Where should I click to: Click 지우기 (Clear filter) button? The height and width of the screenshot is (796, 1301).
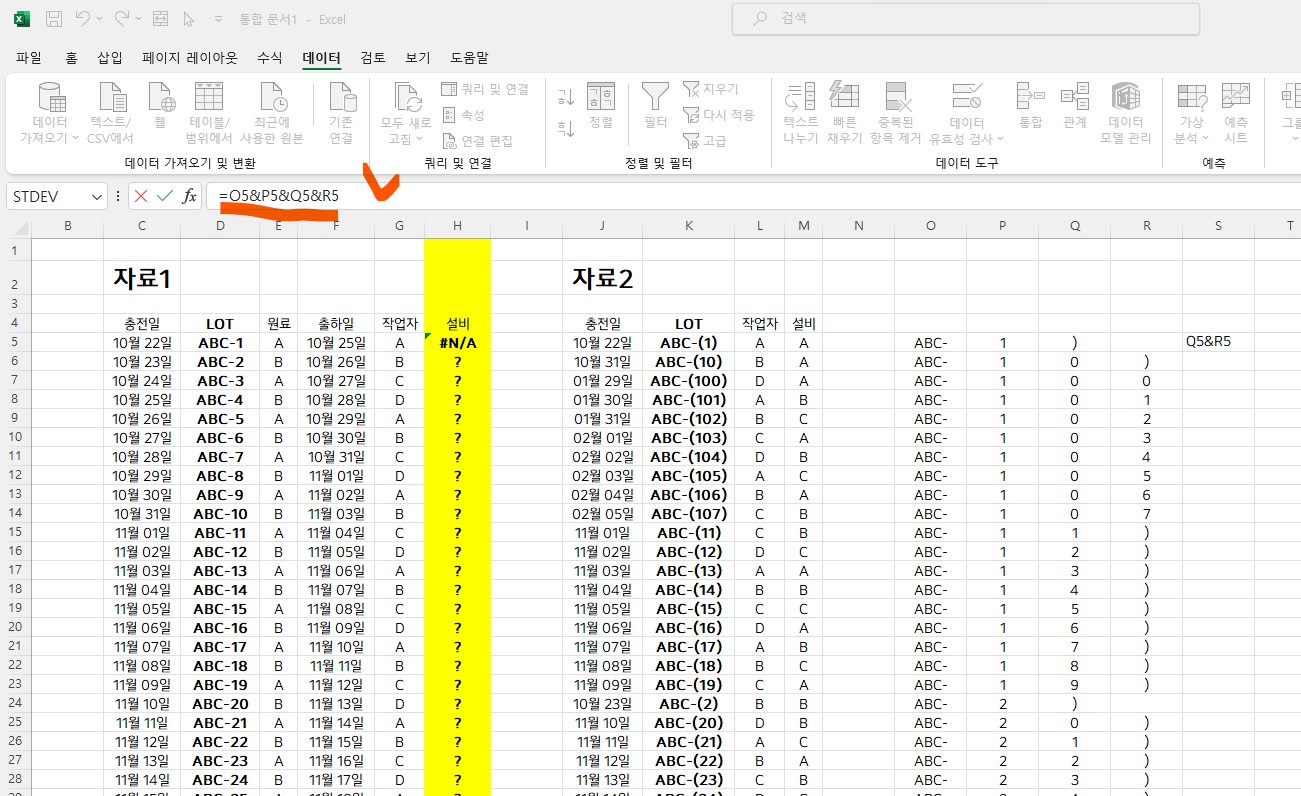point(710,90)
